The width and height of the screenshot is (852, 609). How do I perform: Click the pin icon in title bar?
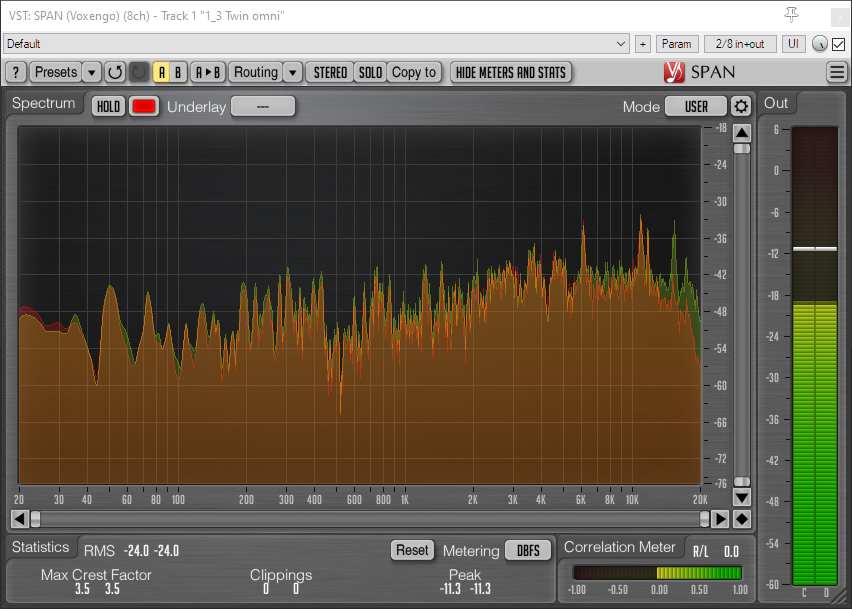[793, 14]
